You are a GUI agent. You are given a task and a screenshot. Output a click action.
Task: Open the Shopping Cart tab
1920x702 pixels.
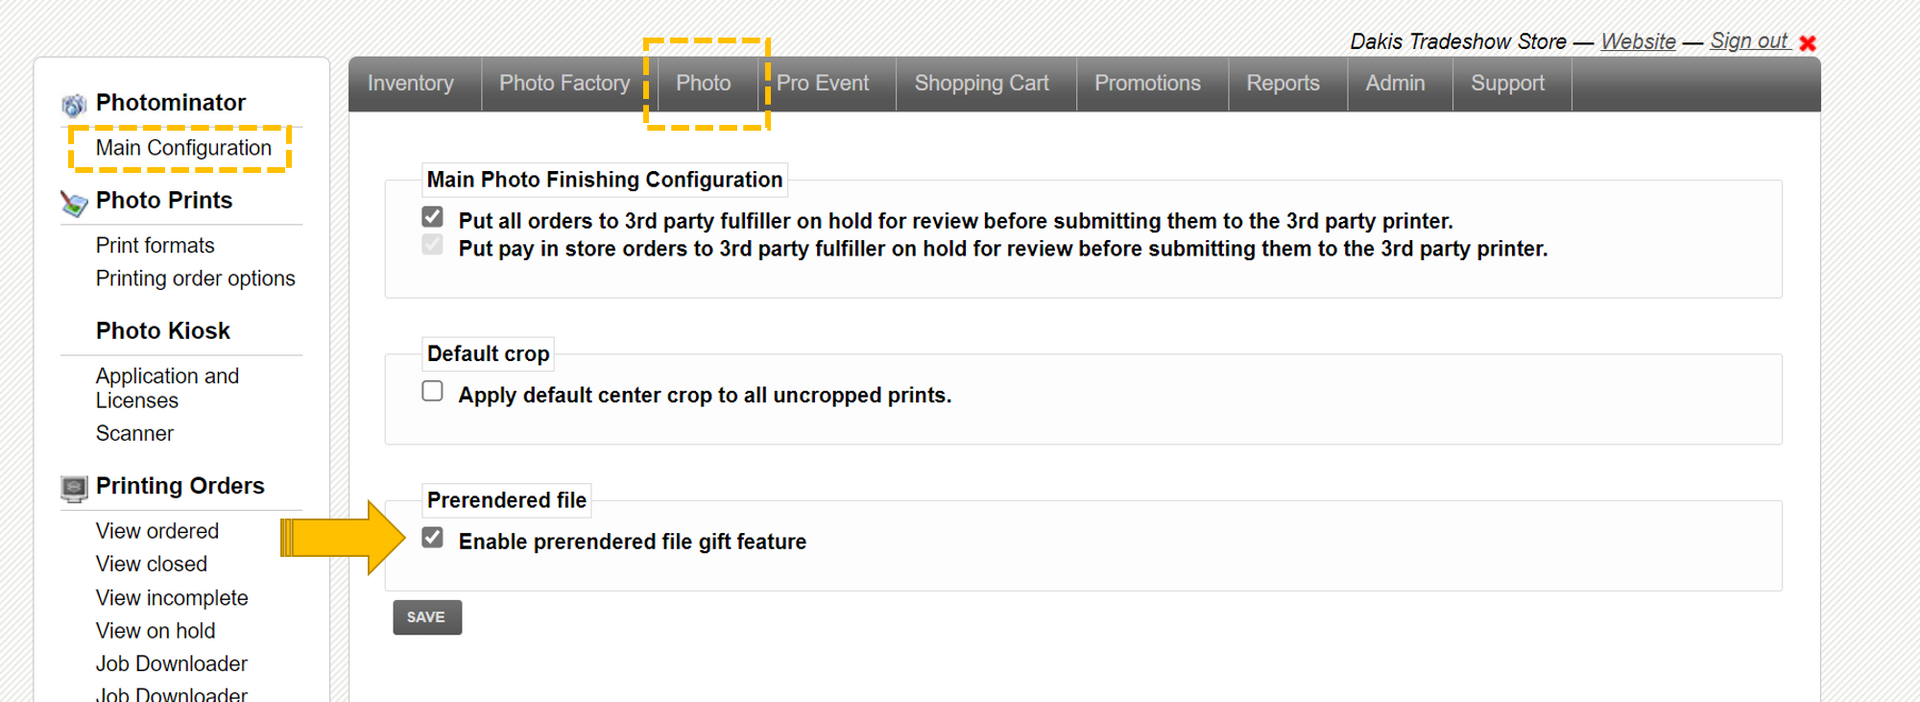(982, 84)
